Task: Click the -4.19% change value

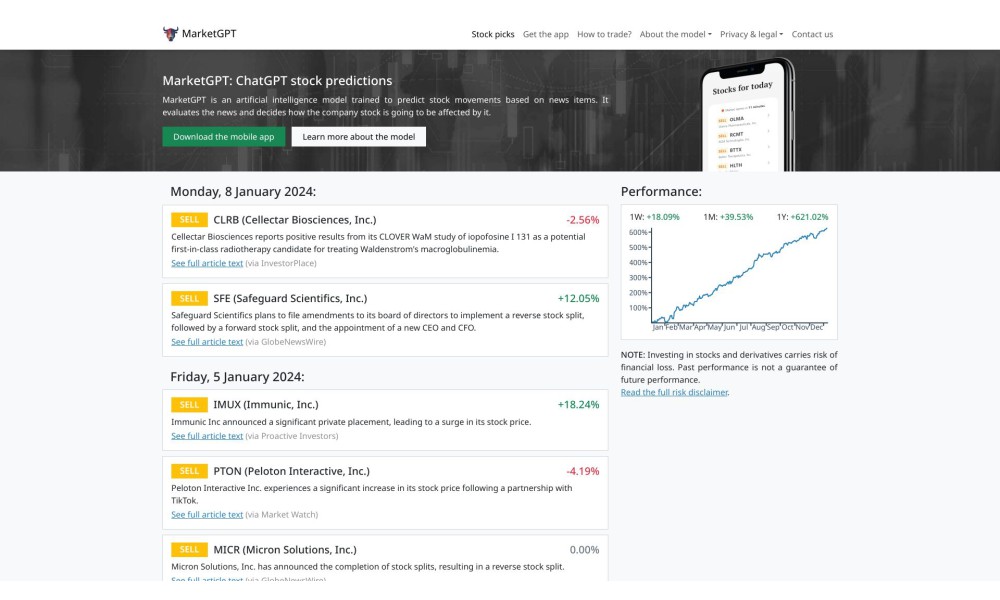Action: pos(582,471)
